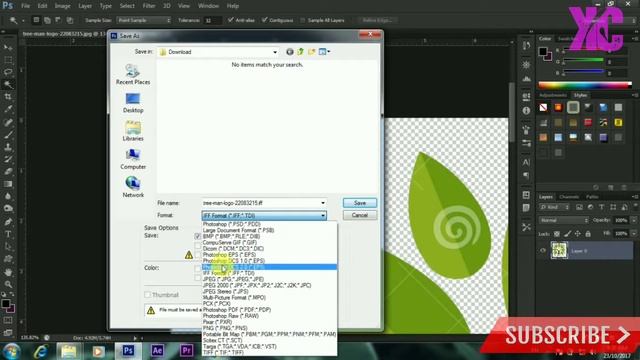The width and height of the screenshot is (640, 360).
Task: Select the Zoom tool
Action: click(x=8, y=284)
